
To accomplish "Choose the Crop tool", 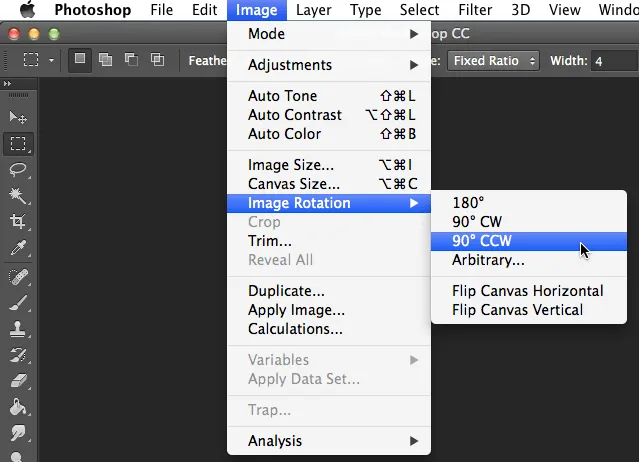I will pyautogui.click(x=18, y=222).
